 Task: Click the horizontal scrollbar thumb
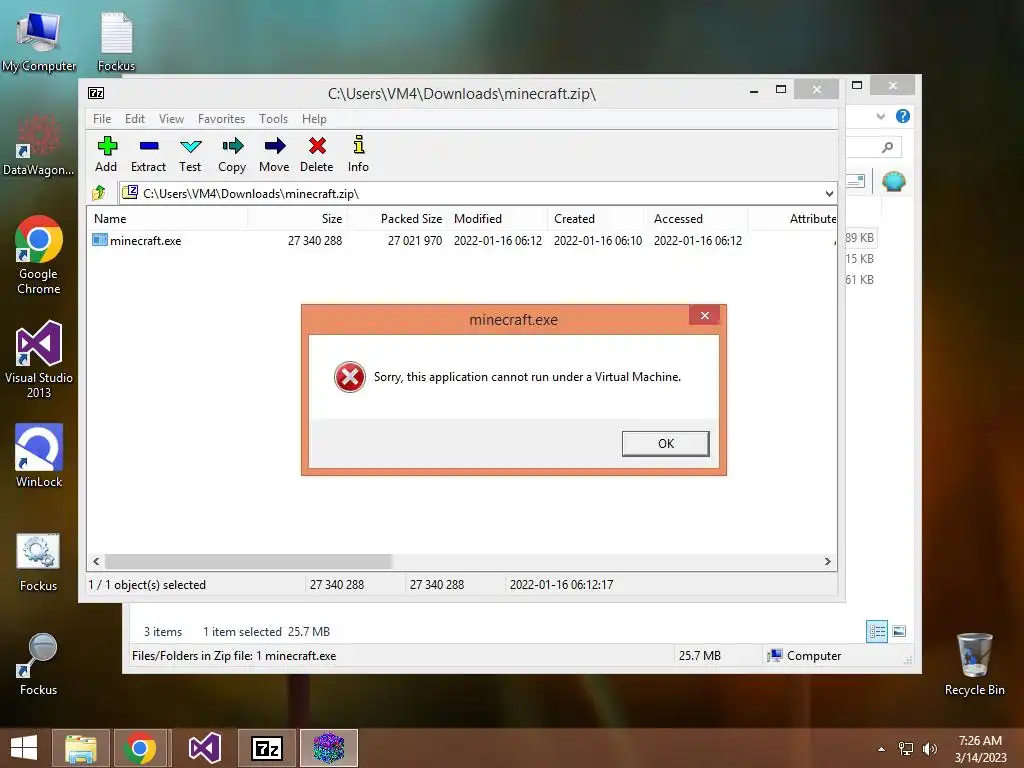(x=248, y=562)
